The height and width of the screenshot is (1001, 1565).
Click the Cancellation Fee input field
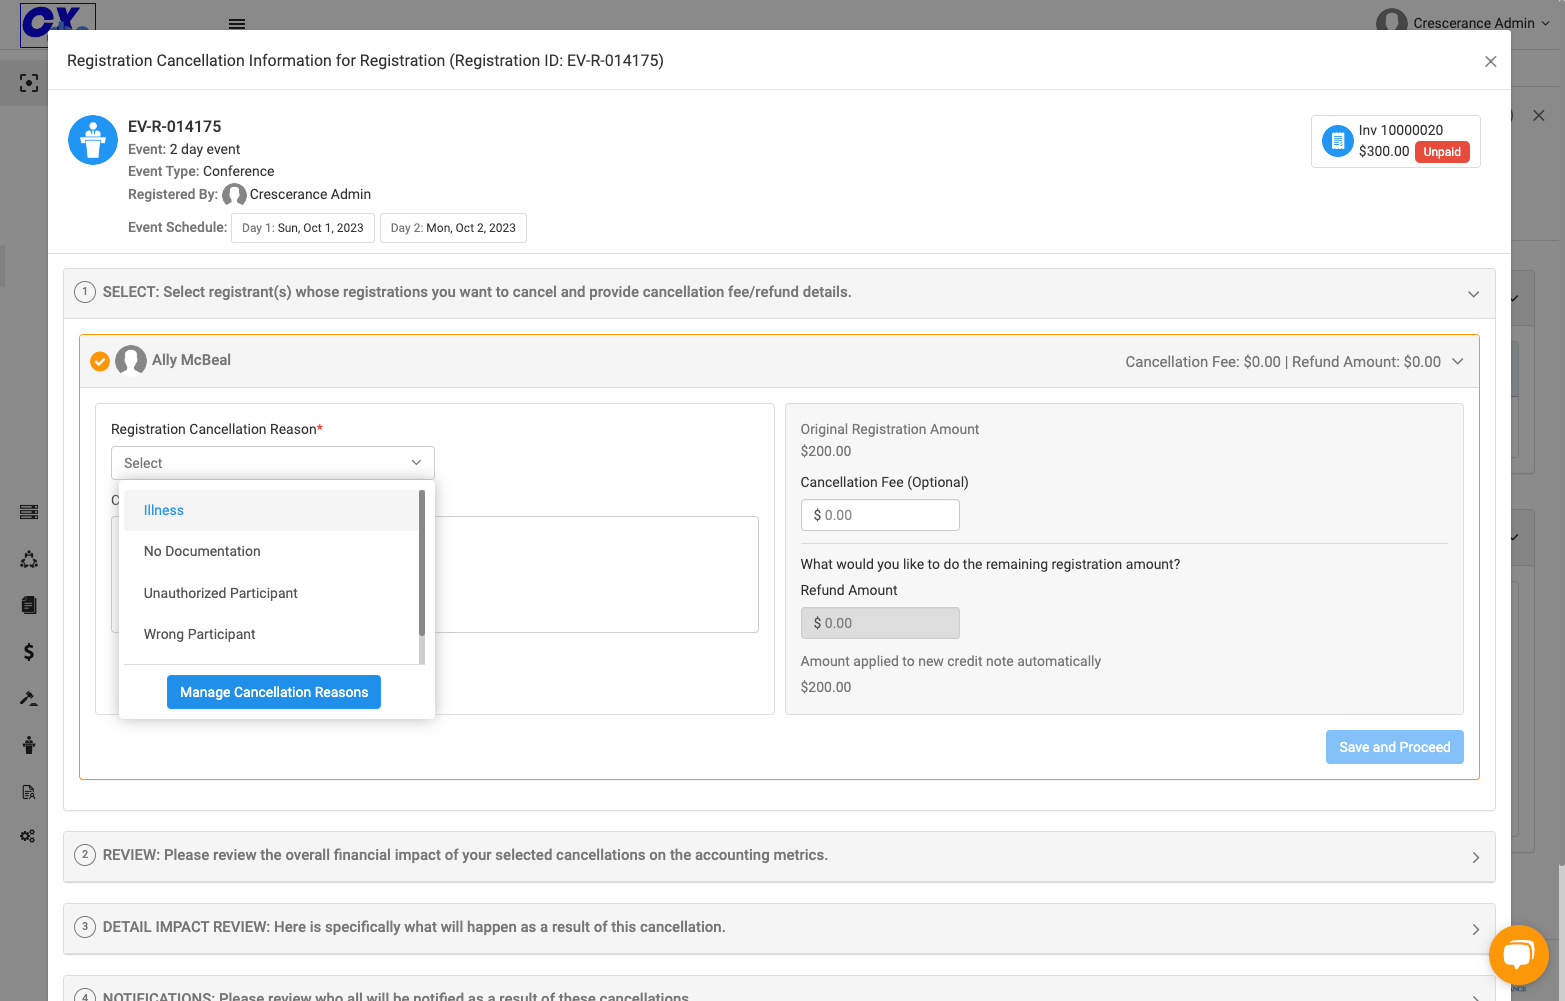[x=880, y=515]
